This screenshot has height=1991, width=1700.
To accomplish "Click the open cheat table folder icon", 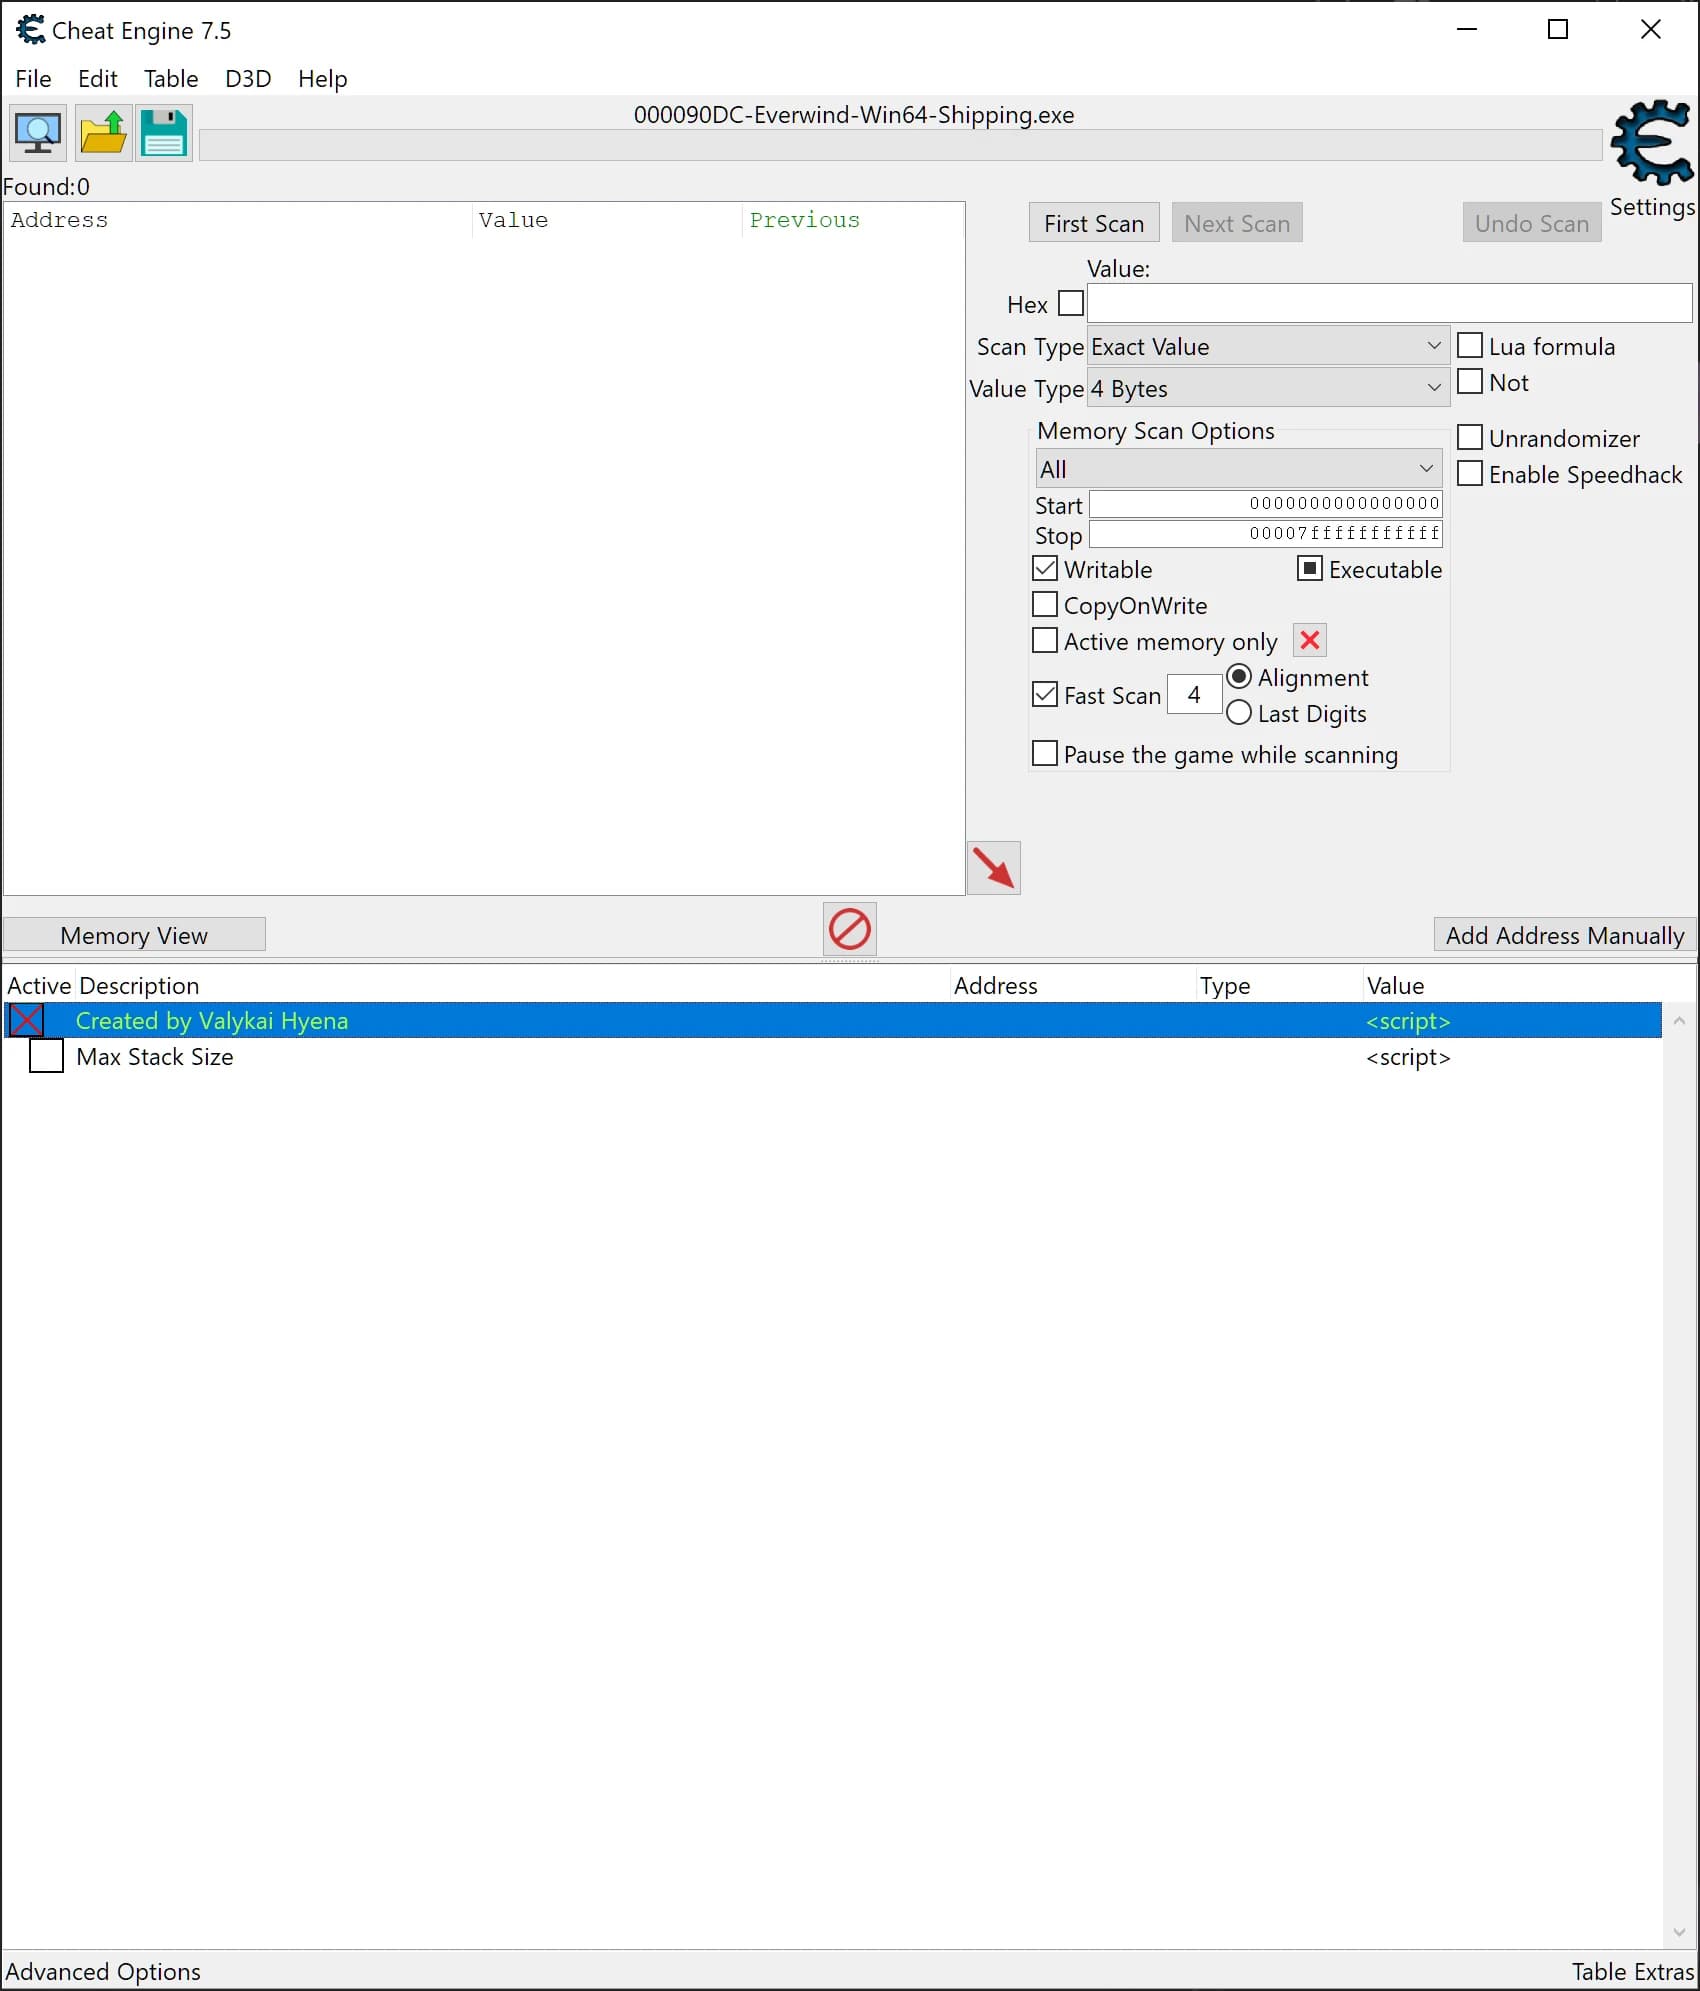I will [102, 133].
